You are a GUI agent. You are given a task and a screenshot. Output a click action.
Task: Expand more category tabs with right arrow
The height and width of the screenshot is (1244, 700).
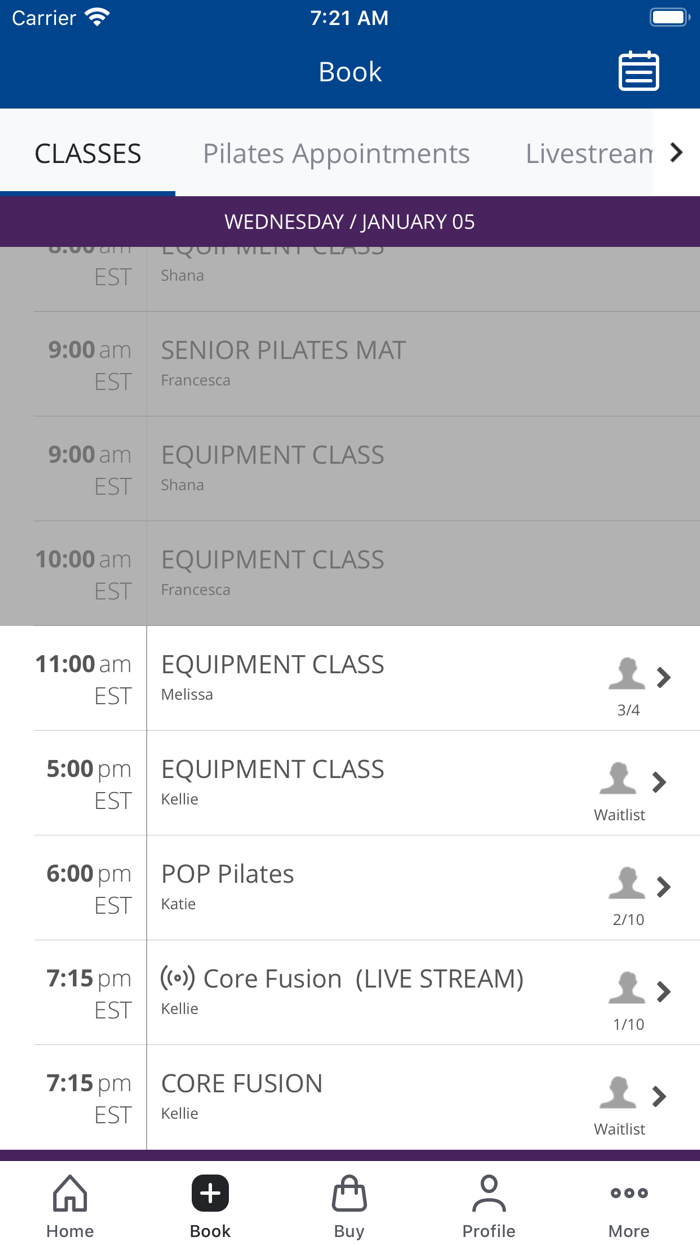(x=676, y=153)
